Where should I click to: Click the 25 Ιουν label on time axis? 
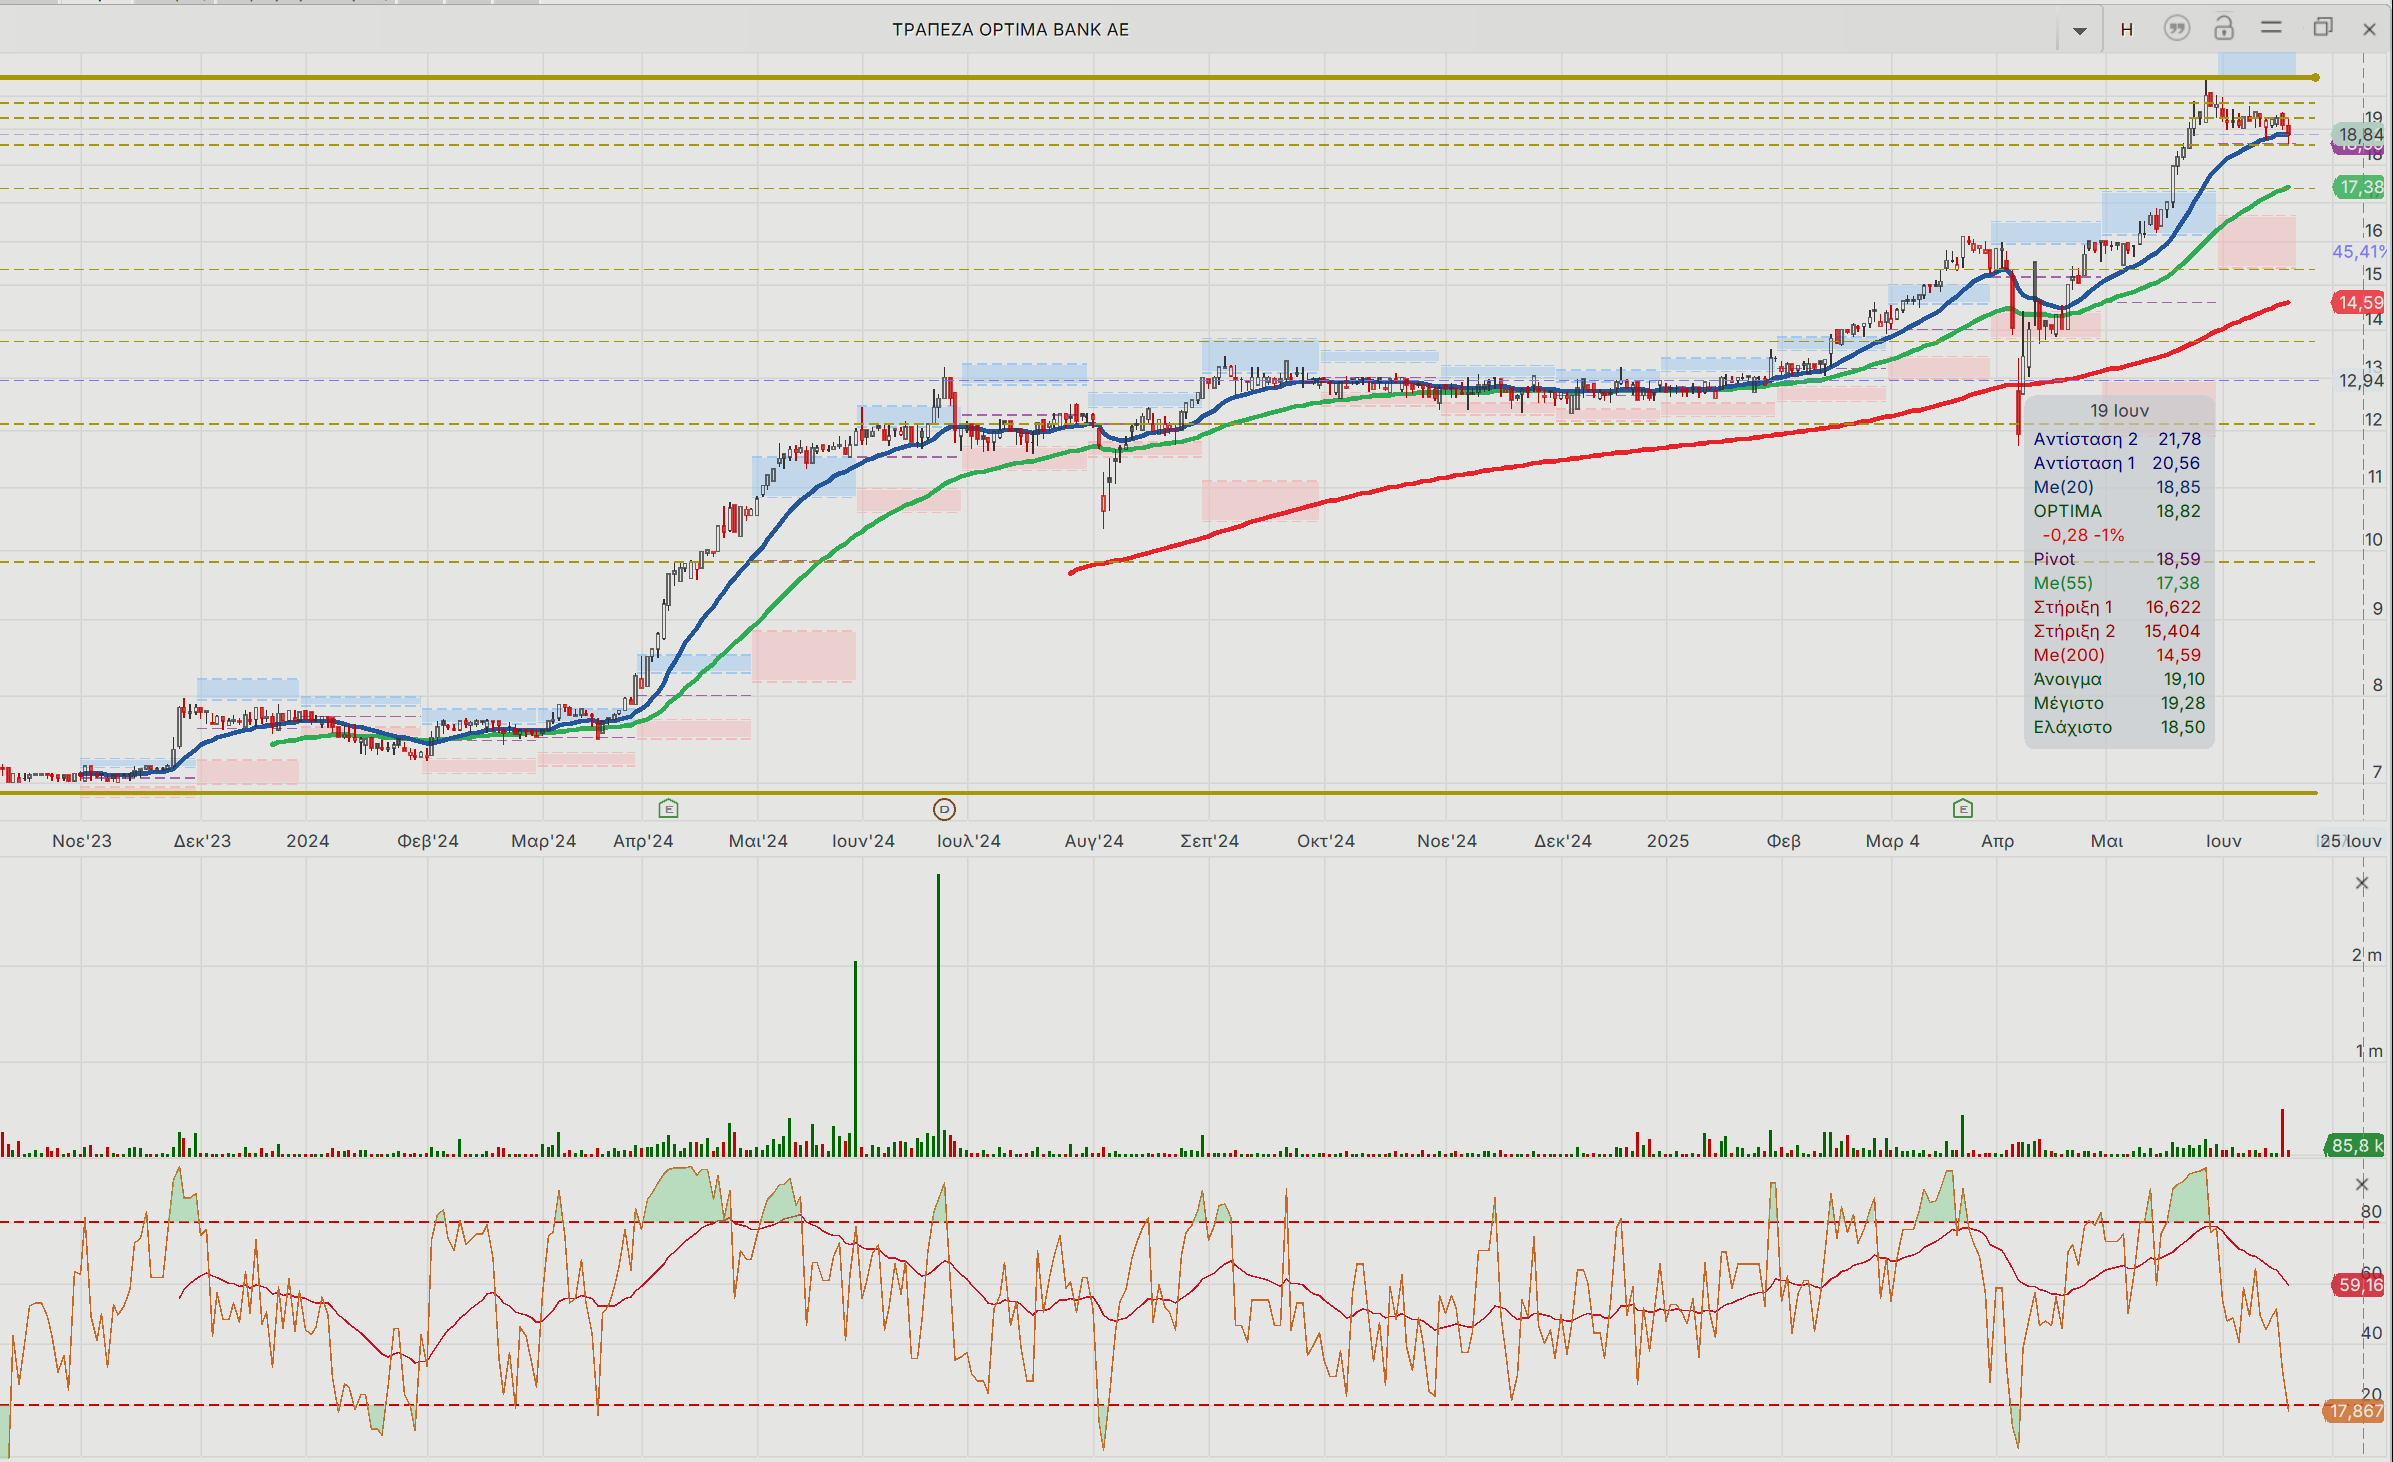point(2351,841)
